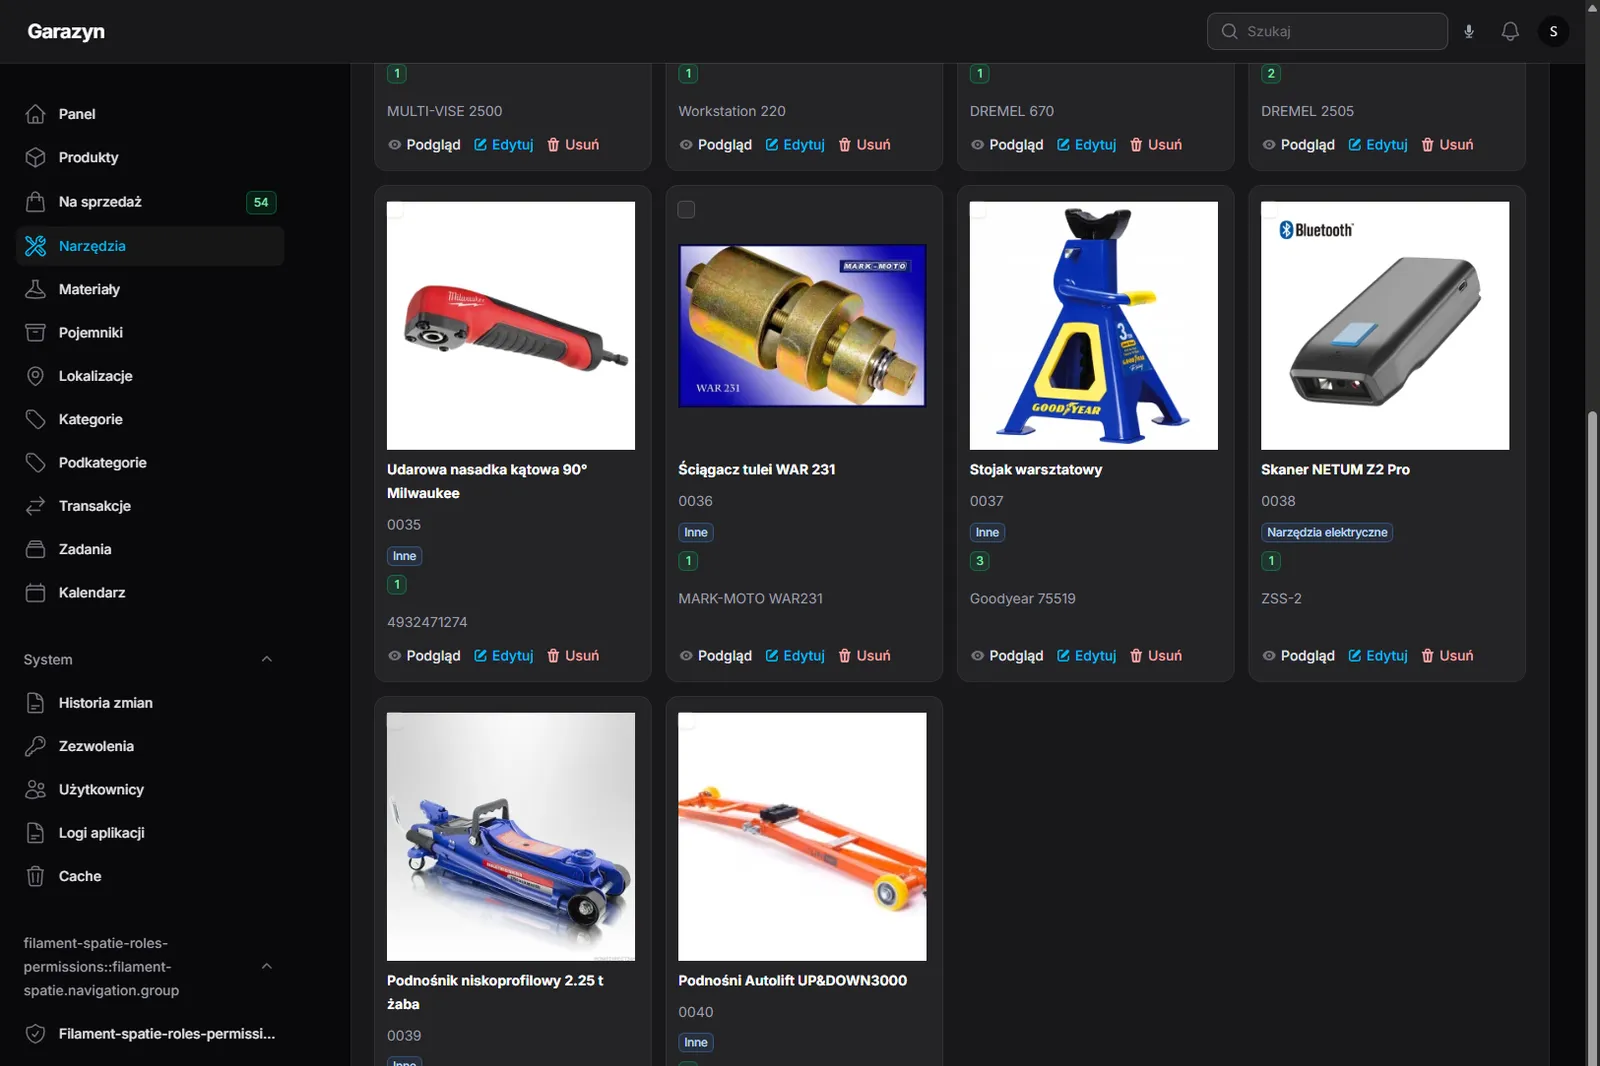
Task: Click Usuń for Stojak warsztatowy
Action: click(x=1156, y=655)
